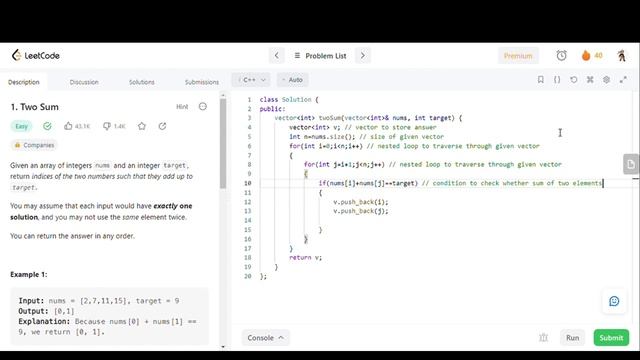Click the Hint link
The width and height of the screenshot is (640, 360).
[x=182, y=107]
